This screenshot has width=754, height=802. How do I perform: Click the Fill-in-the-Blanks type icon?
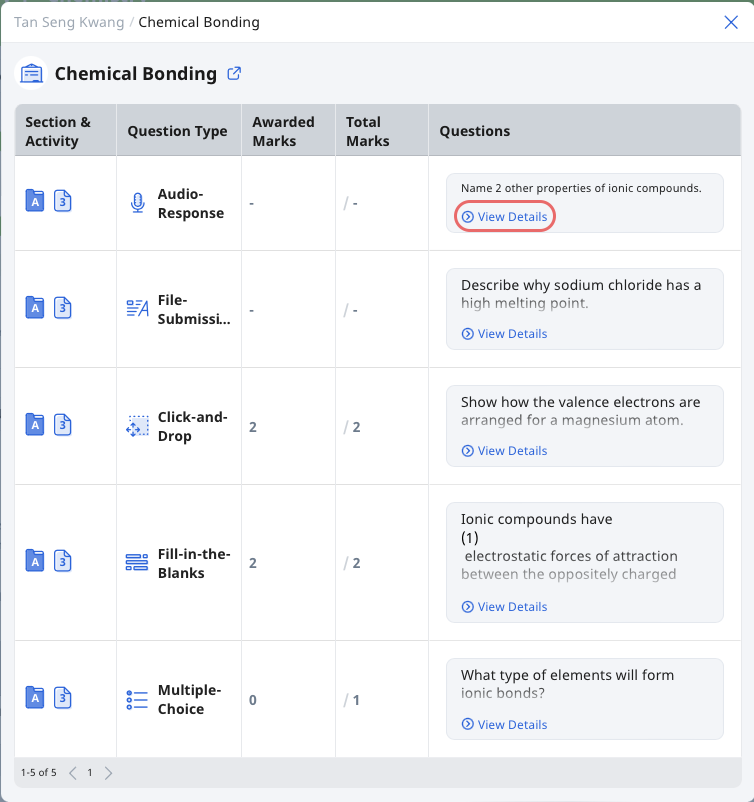tap(137, 562)
